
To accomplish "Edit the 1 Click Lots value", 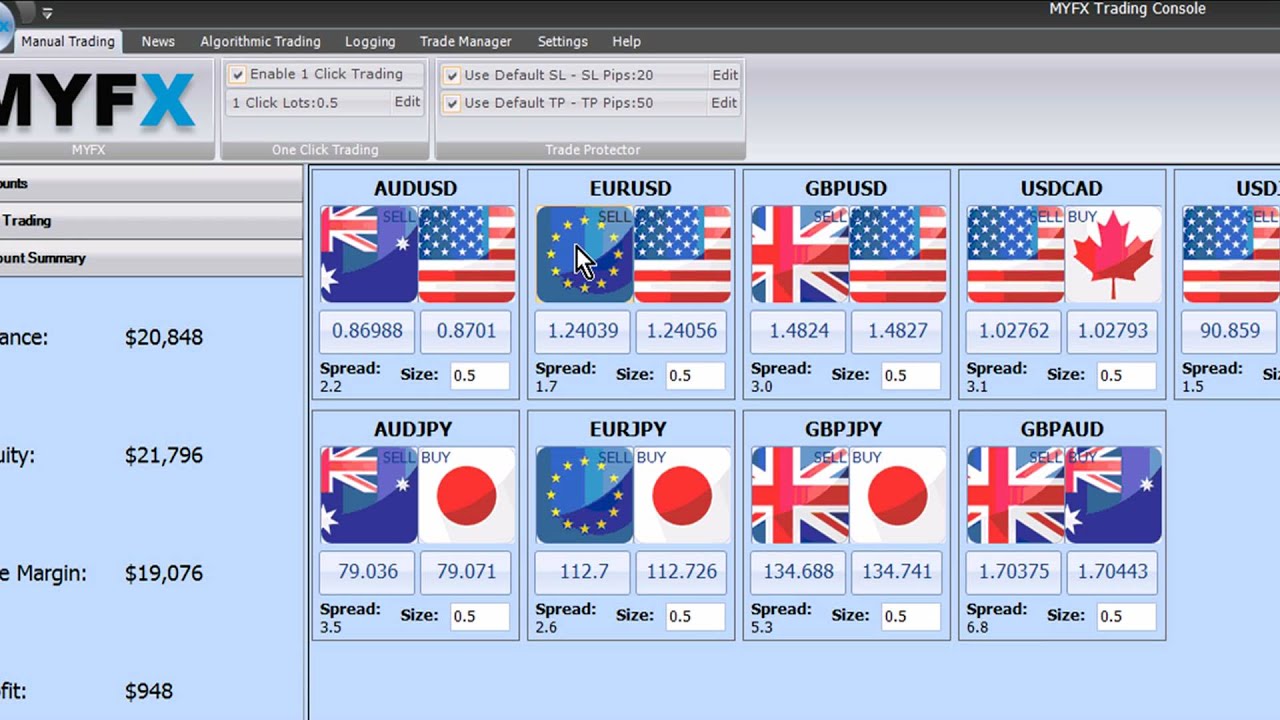I will tap(407, 102).
